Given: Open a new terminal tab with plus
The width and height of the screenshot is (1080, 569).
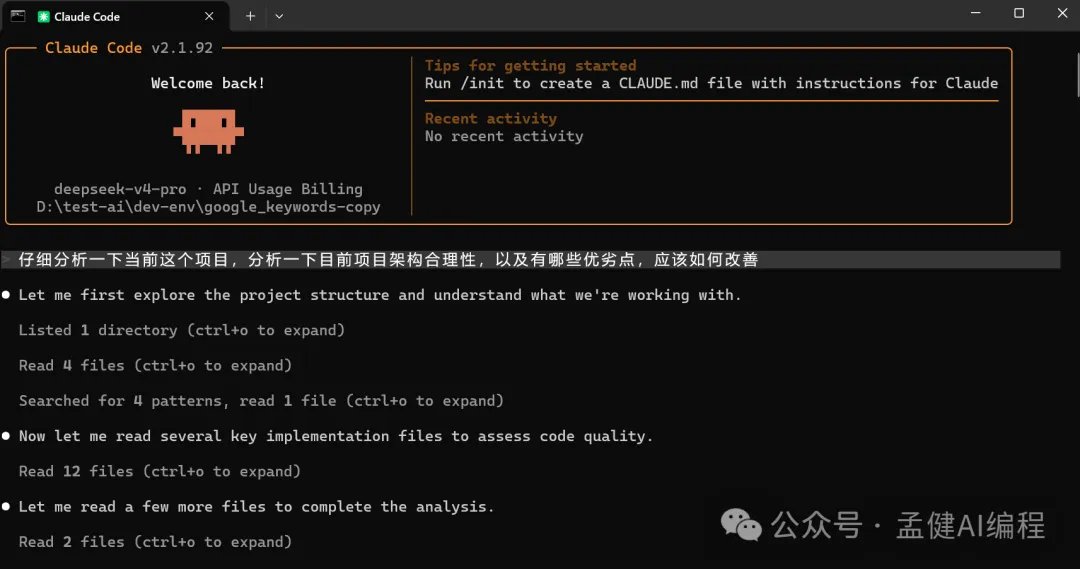Looking at the screenshot, I should click(250, 16).
